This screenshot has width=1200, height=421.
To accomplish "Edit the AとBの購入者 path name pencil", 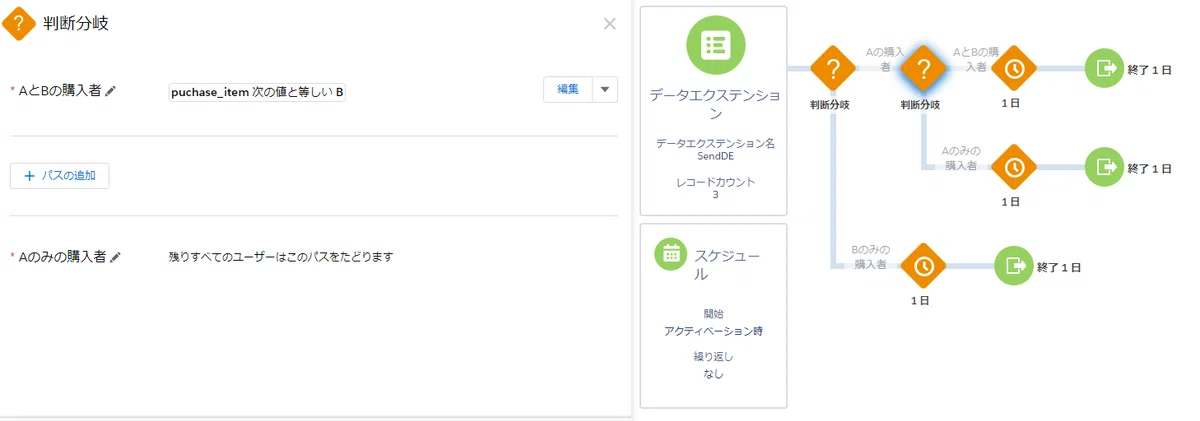I will [x=111, y=91].
